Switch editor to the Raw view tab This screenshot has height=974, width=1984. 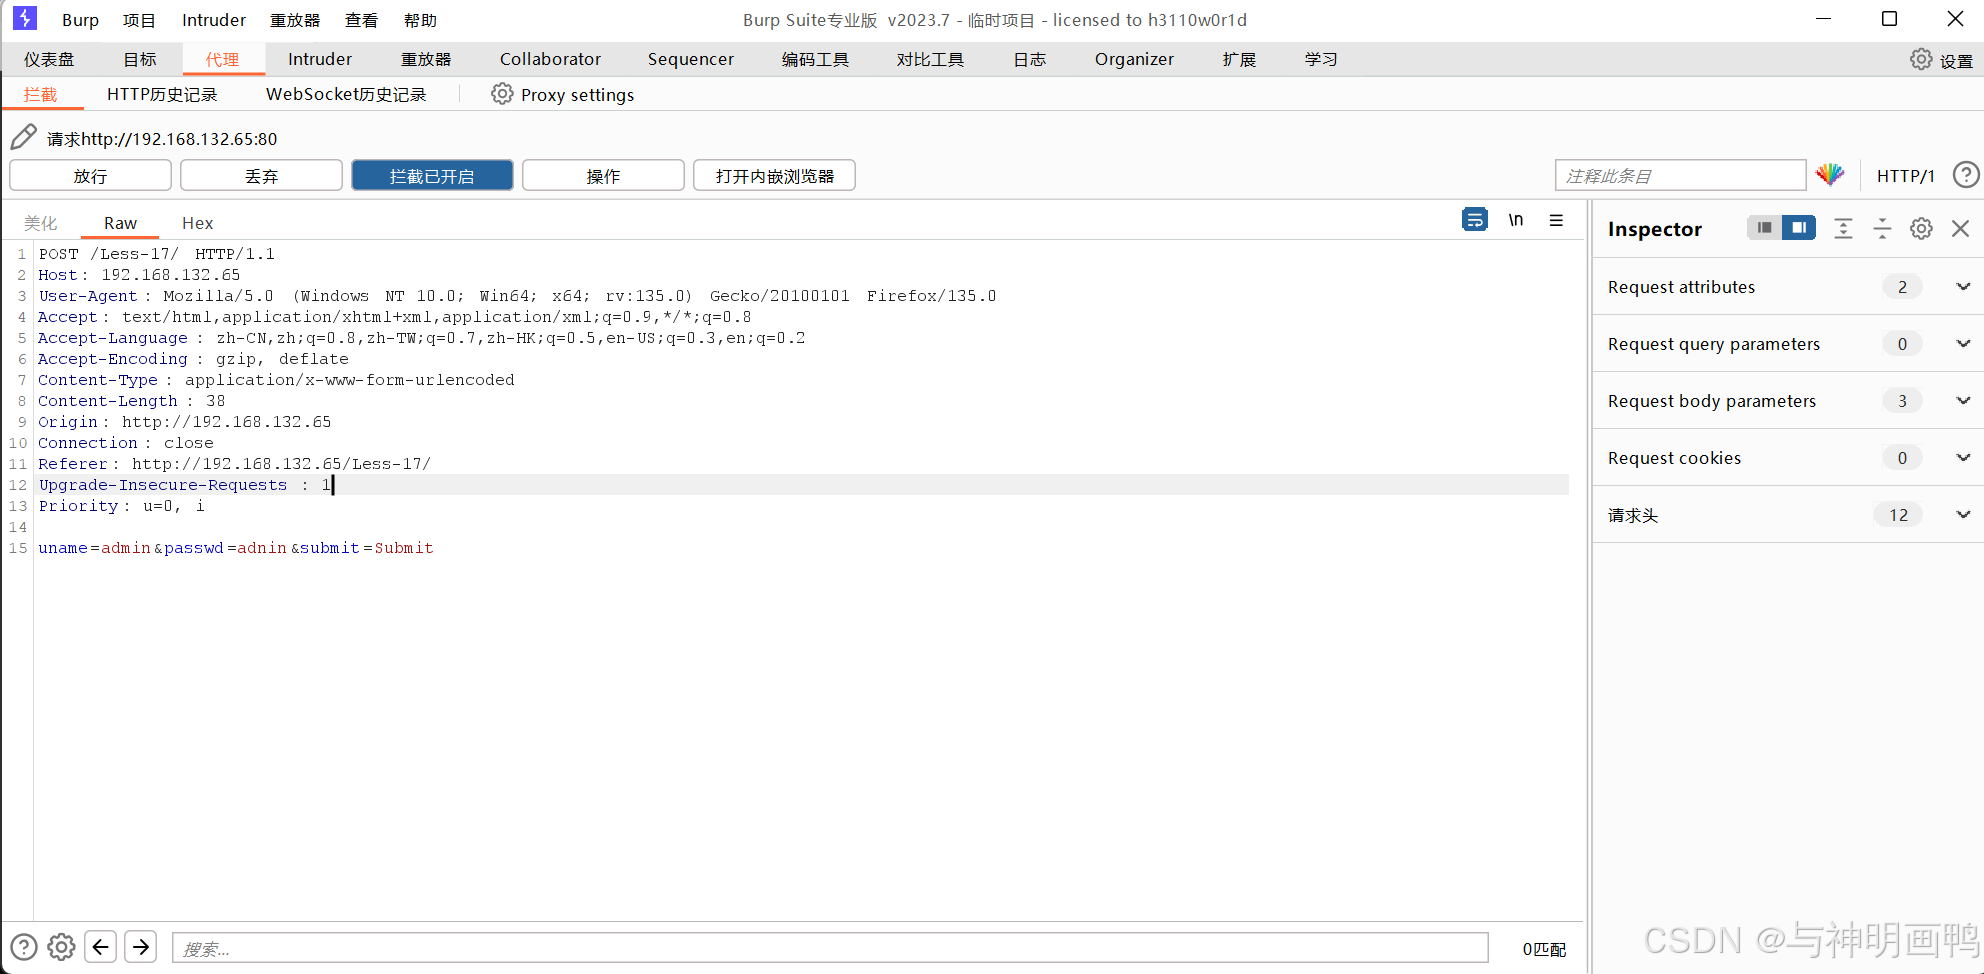120,223
